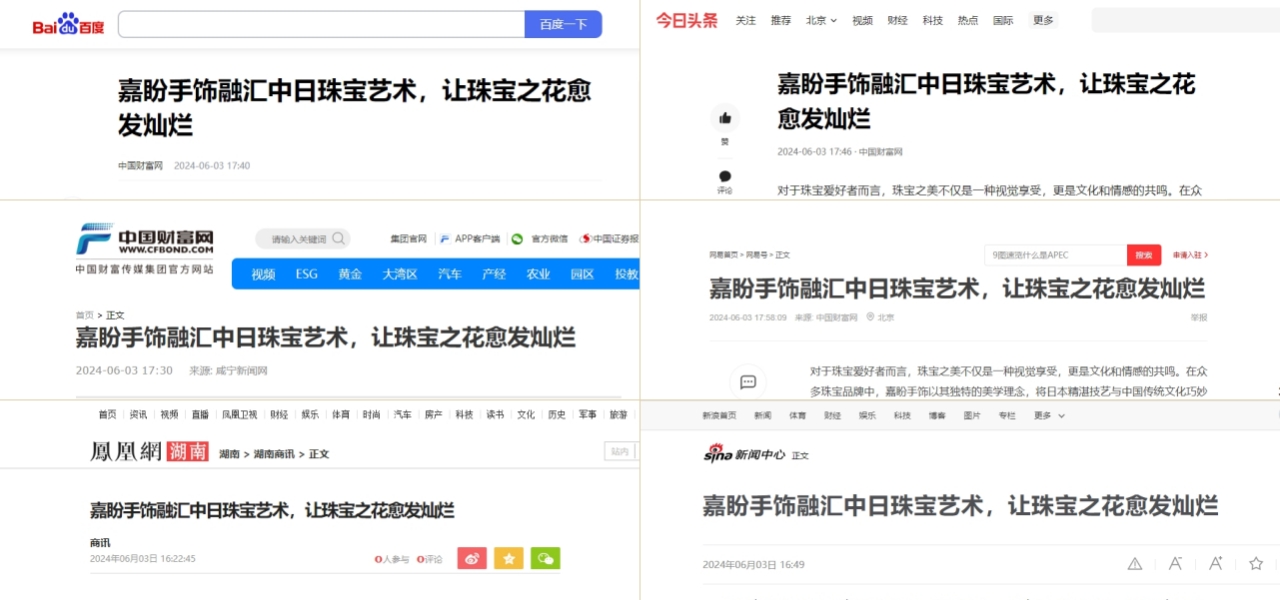Click the report warning triangle icon on Sina
The image size is (1280, 600).
[x=1134, y=563]
